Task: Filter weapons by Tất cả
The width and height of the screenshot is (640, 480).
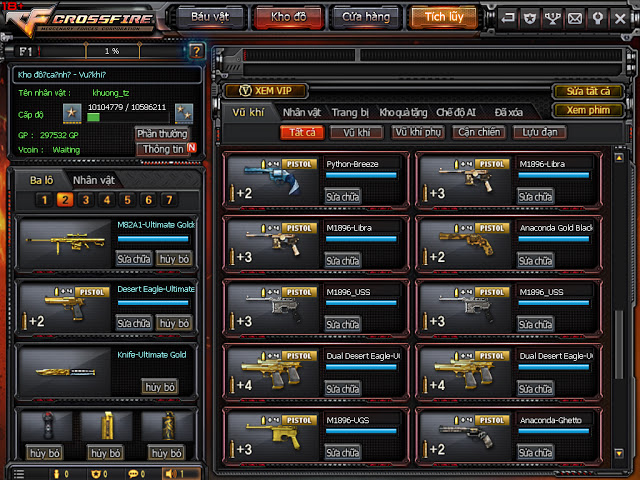Action: click(x=302, y=132)
